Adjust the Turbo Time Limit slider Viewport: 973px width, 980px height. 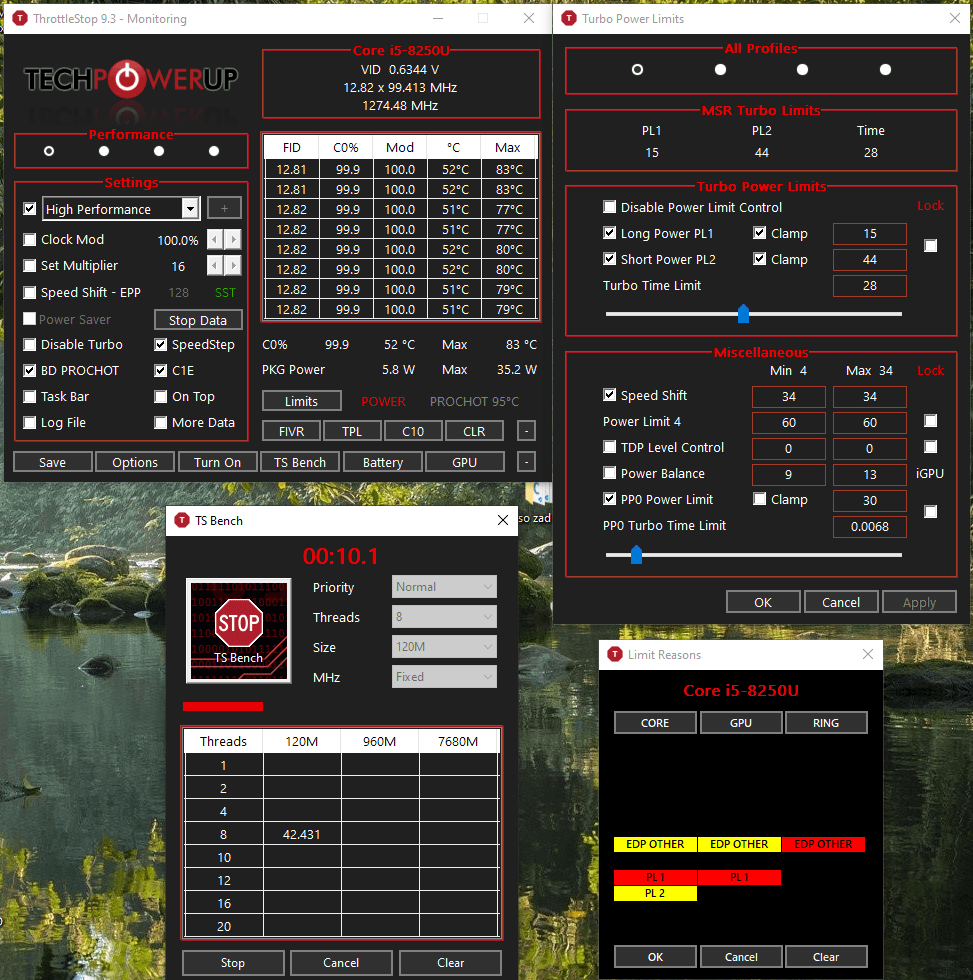click(743, 313)
